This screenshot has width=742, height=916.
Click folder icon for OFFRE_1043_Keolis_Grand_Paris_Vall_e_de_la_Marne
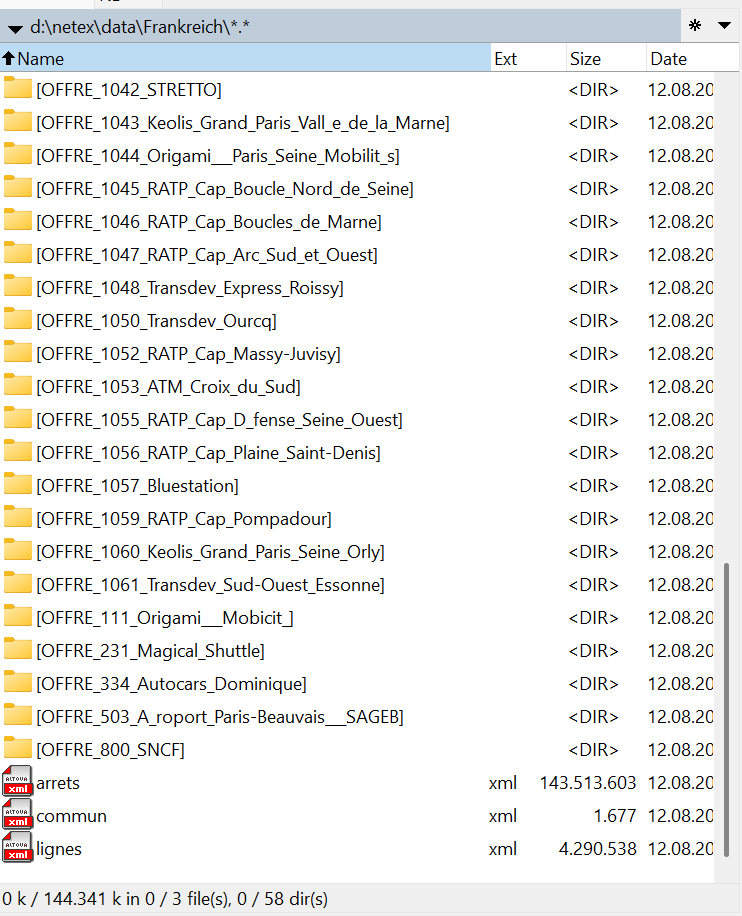coord(18,121)
